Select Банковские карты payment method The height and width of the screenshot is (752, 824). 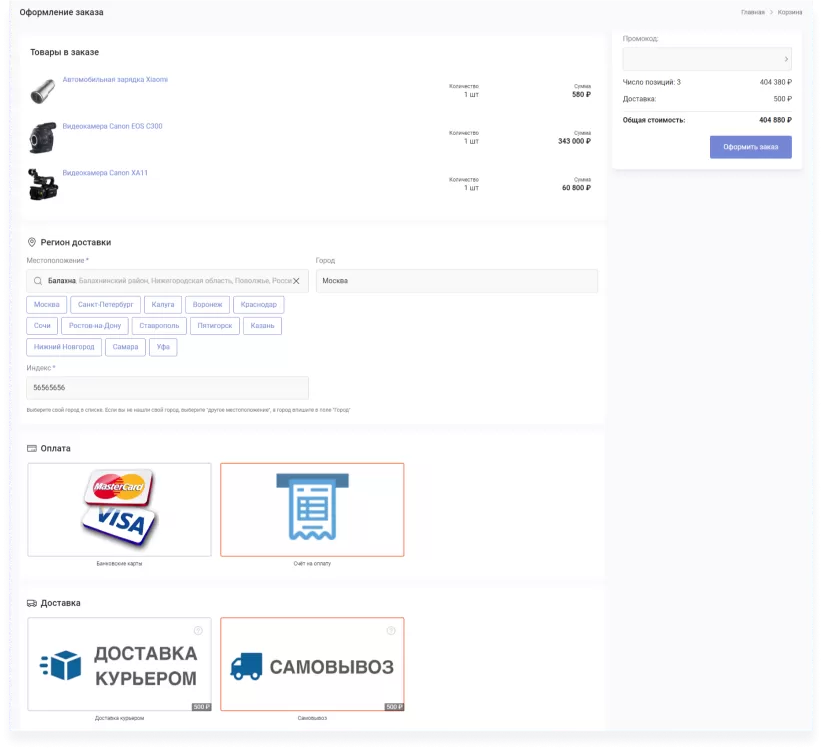coord(119,509)
